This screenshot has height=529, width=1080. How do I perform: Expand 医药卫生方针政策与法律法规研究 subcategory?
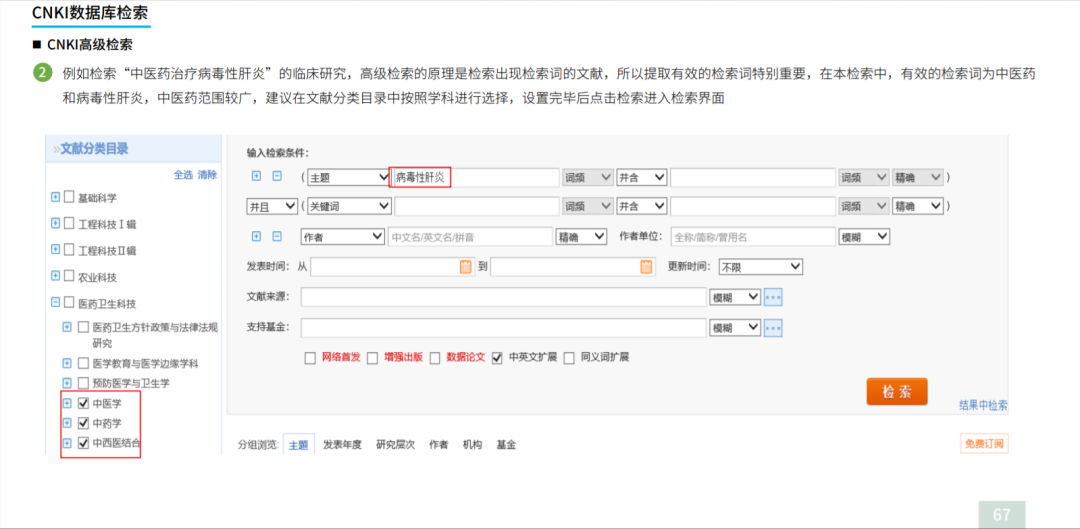[67, 327]
